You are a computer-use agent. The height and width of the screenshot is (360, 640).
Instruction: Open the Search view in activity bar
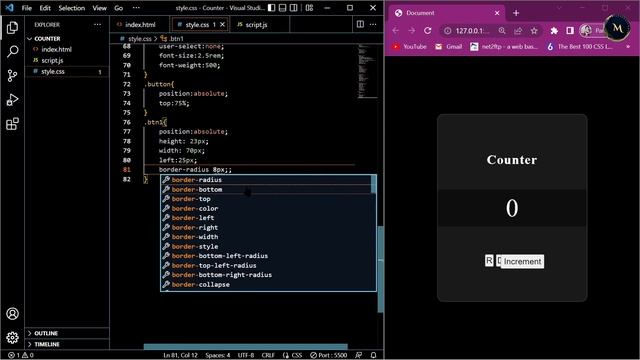[12, 51]
